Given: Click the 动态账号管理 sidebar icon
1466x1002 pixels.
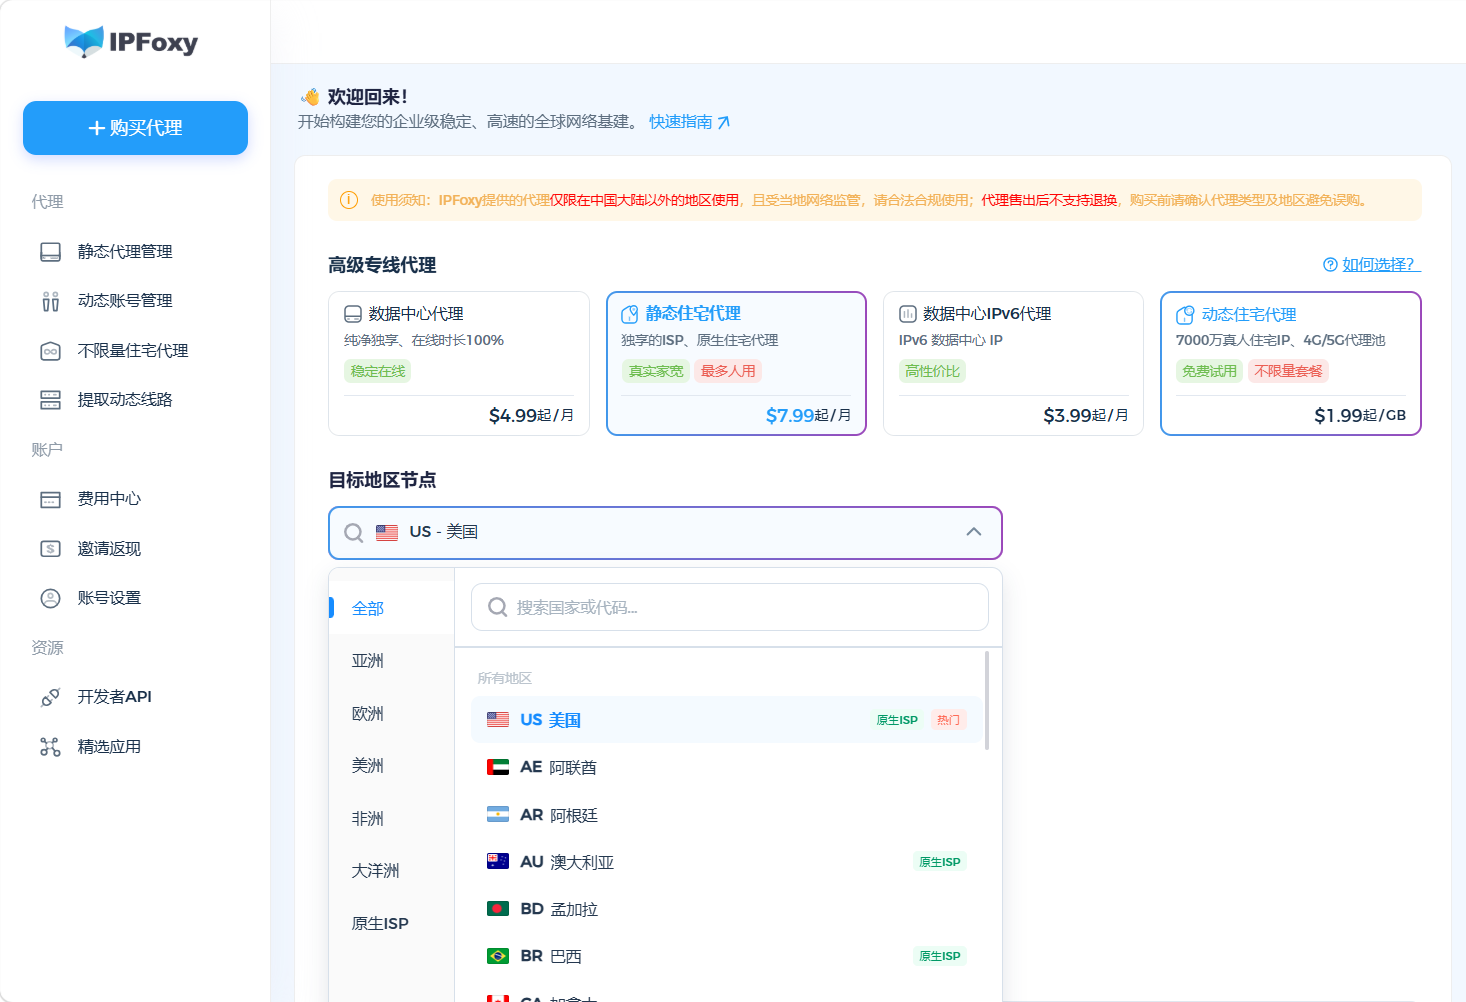Looking at the screenshot, I should (x=50, y=301).
